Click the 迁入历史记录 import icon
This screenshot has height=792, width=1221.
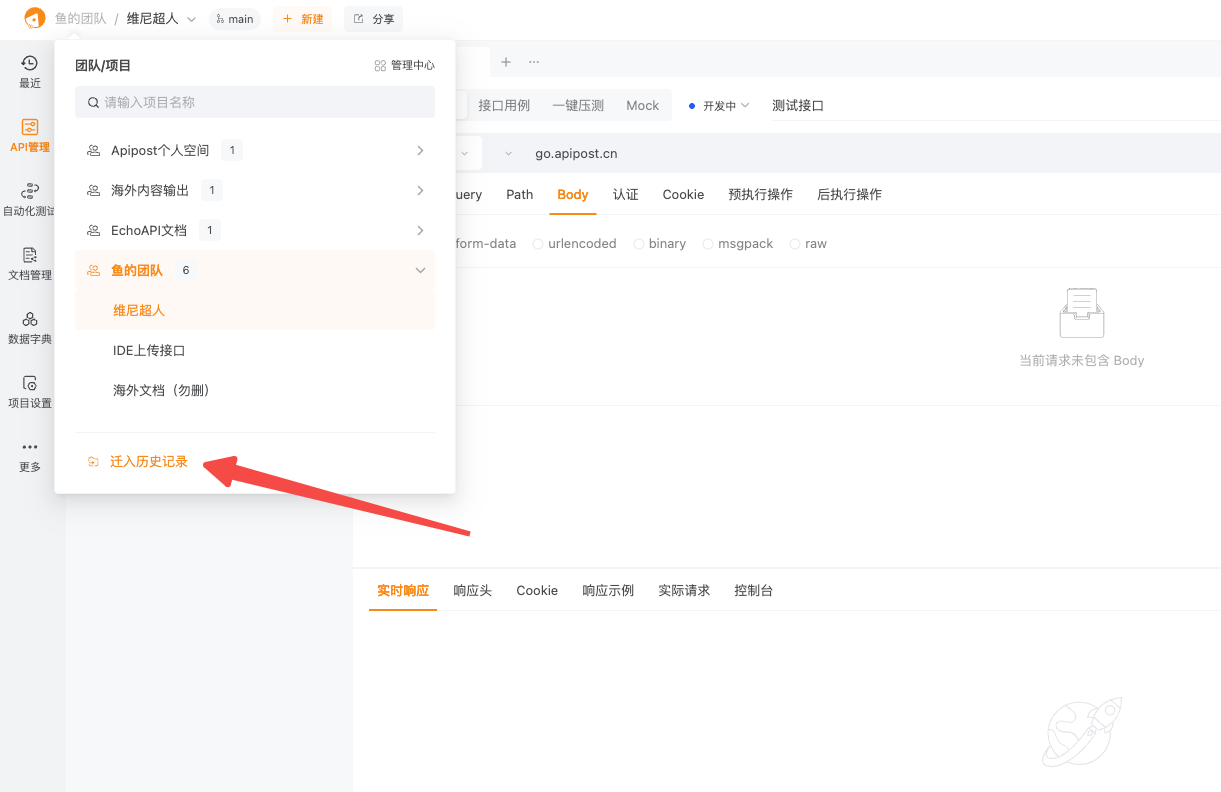point(93,462)
